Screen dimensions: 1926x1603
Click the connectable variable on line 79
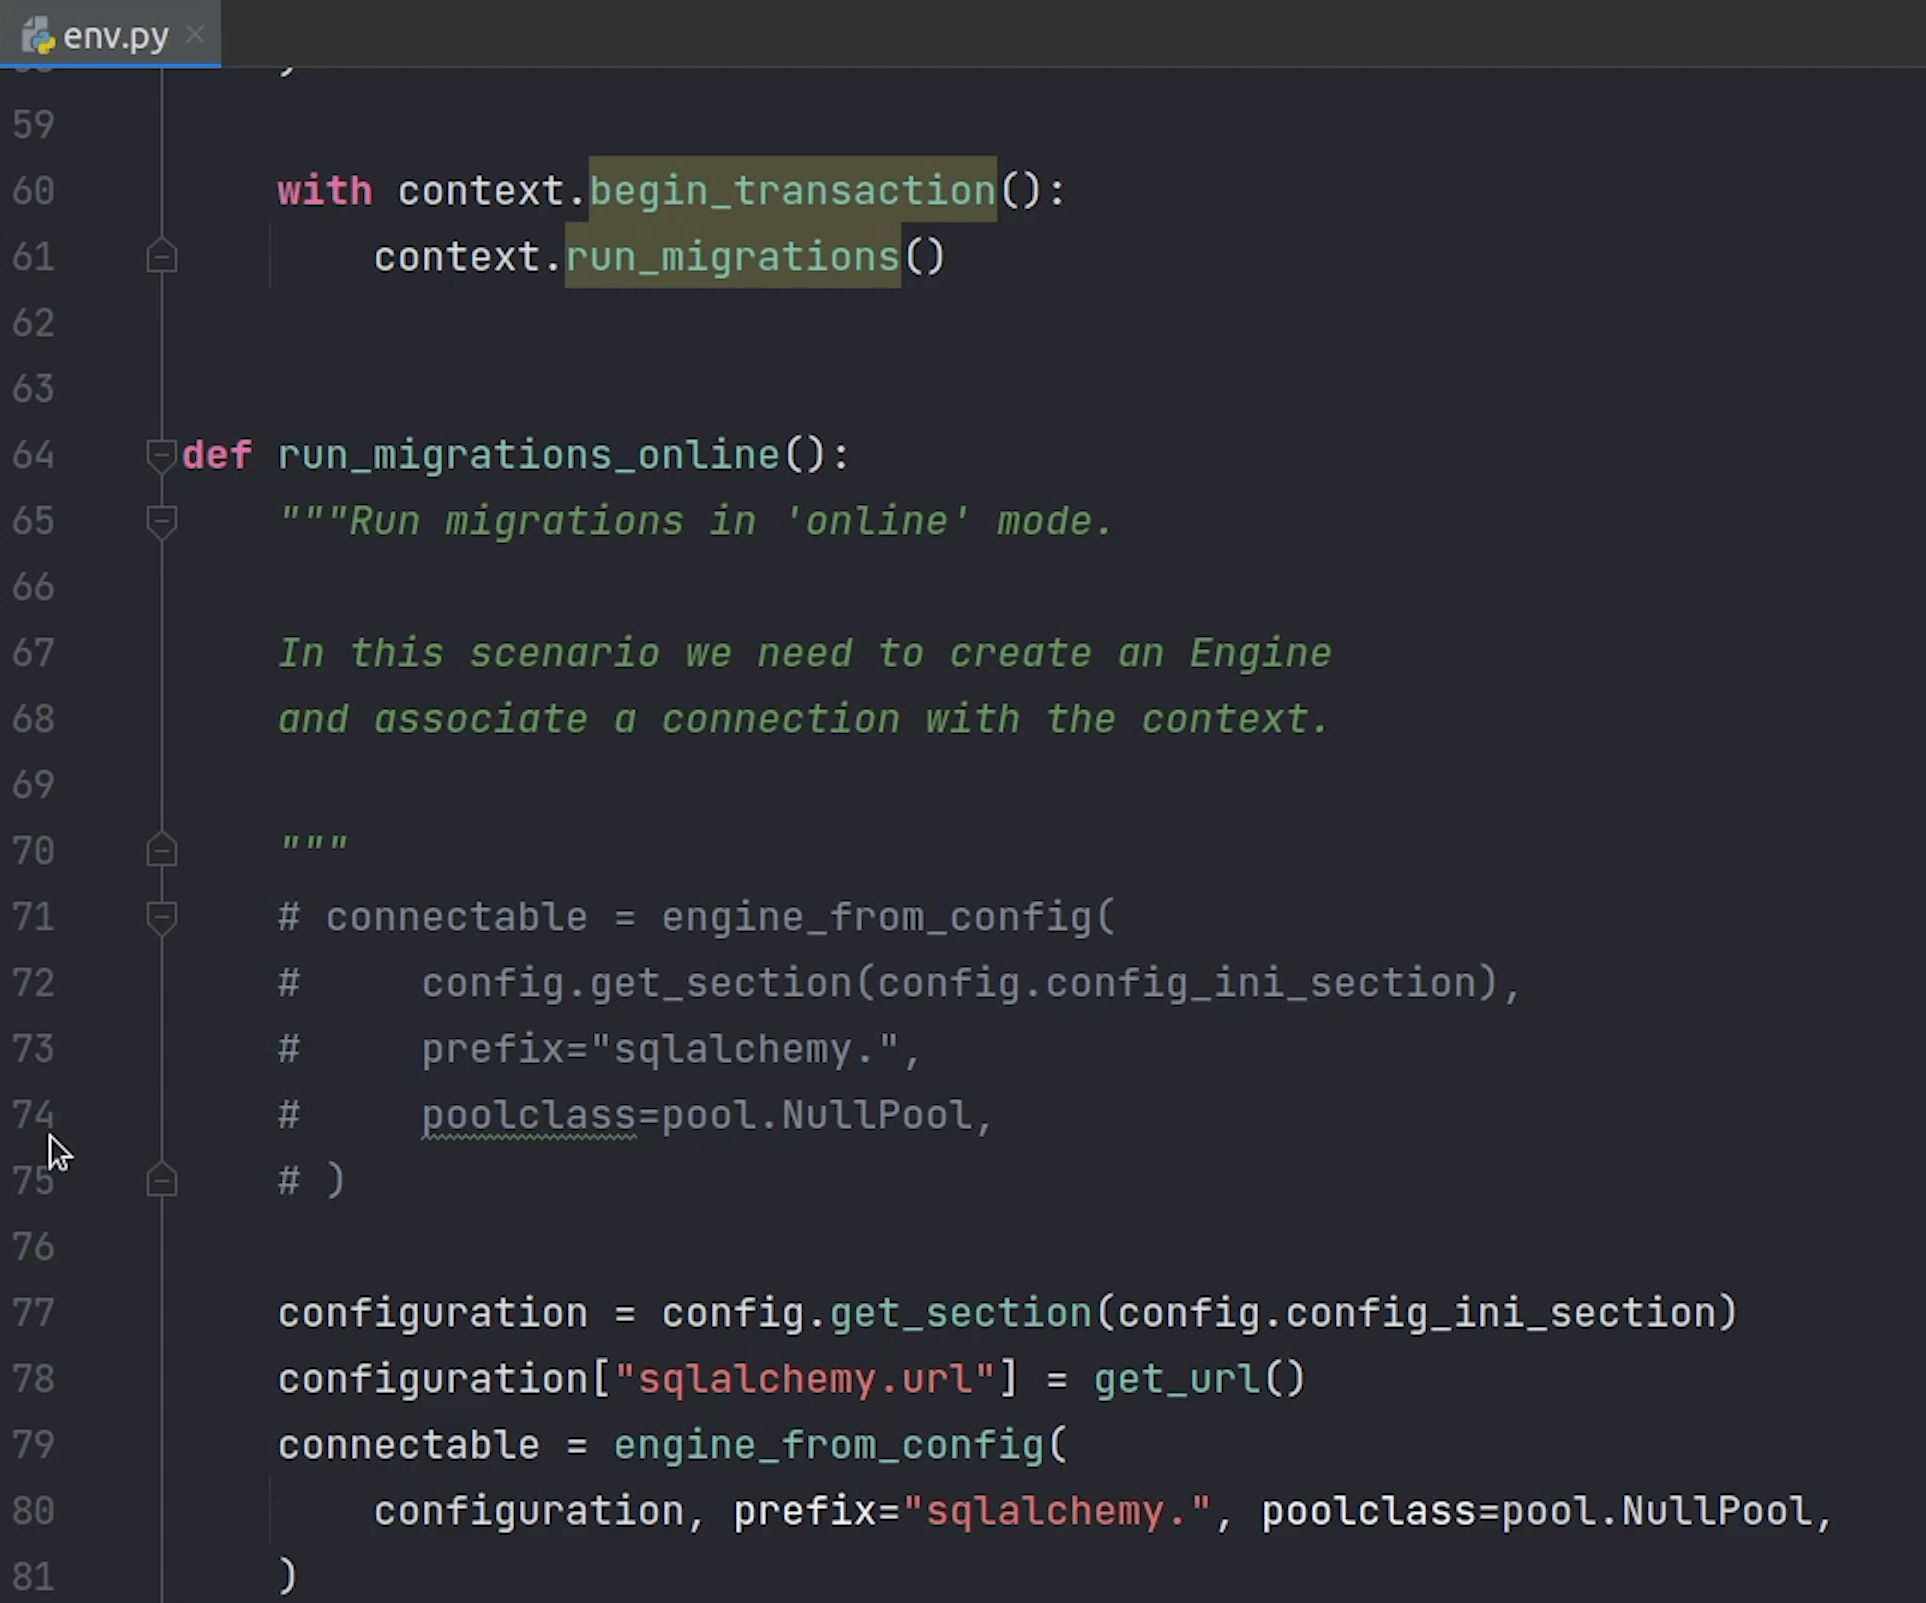(x=409, y=1445)
